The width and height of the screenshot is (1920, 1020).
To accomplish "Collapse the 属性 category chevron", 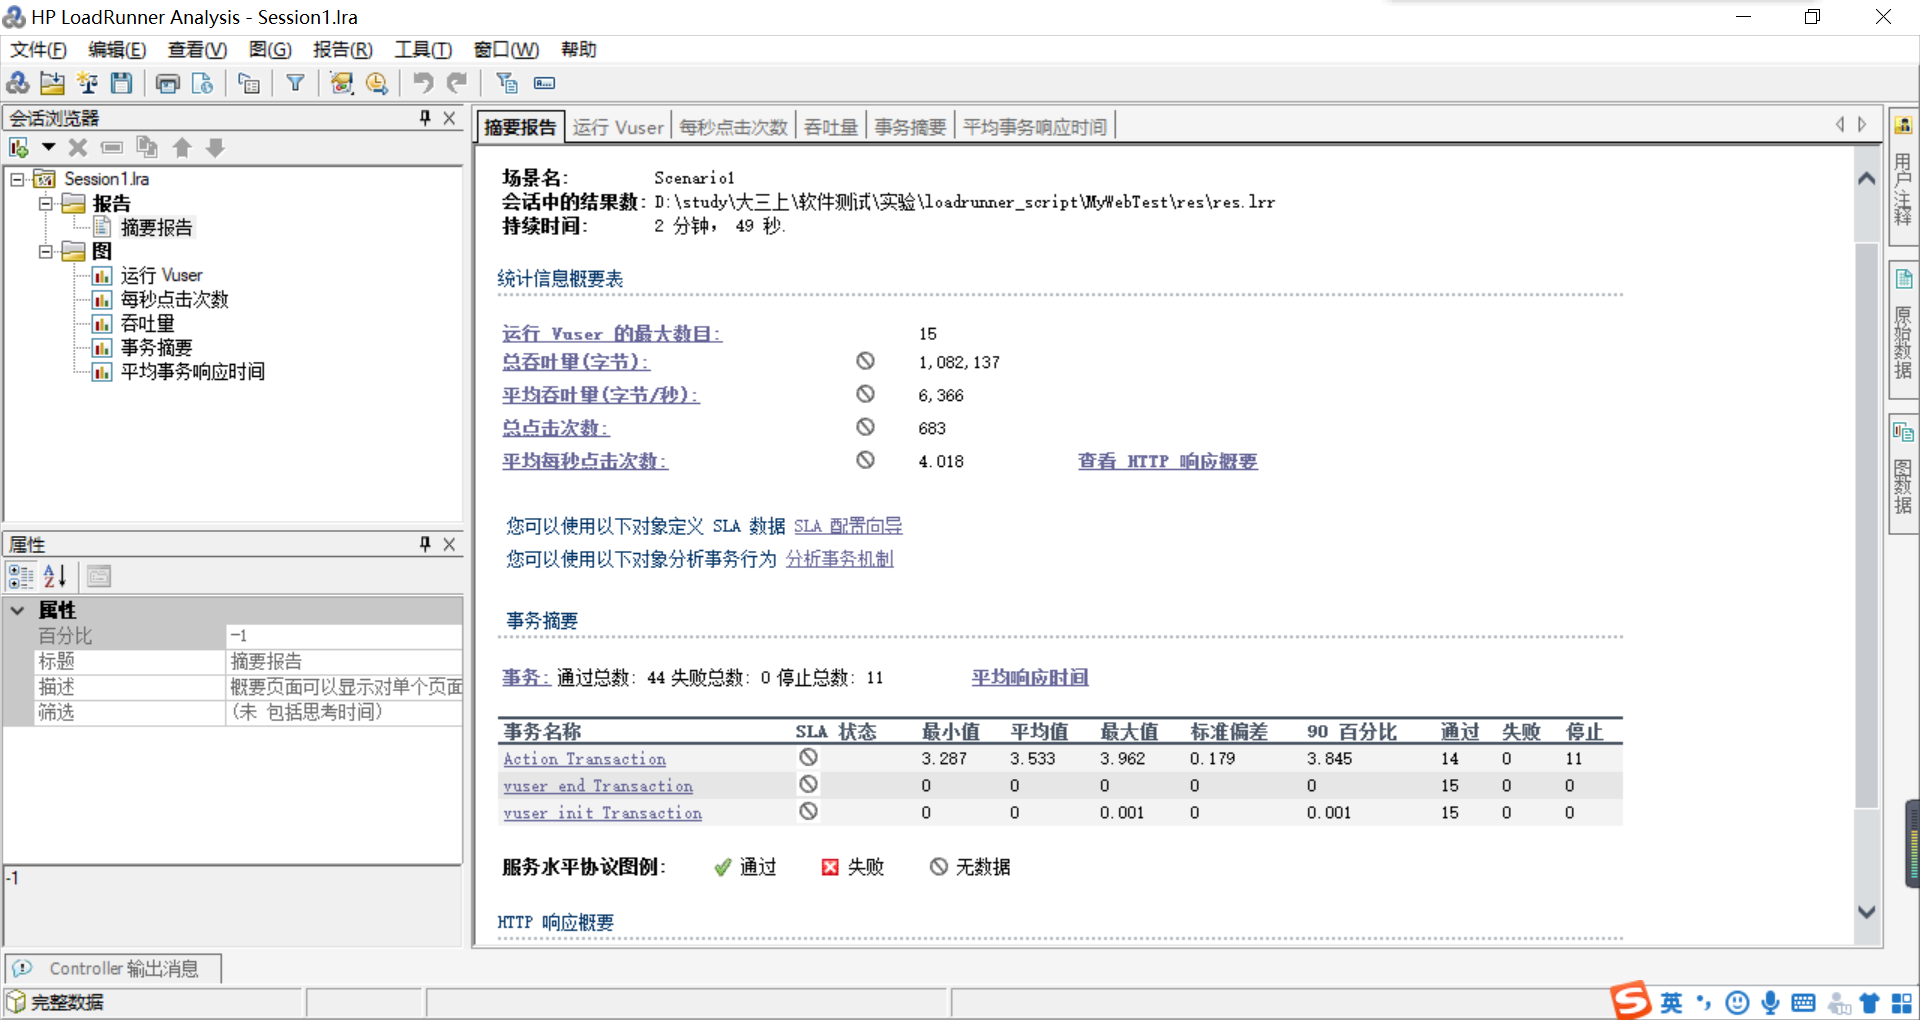I will pyautogui.click(x=17, y=609).
